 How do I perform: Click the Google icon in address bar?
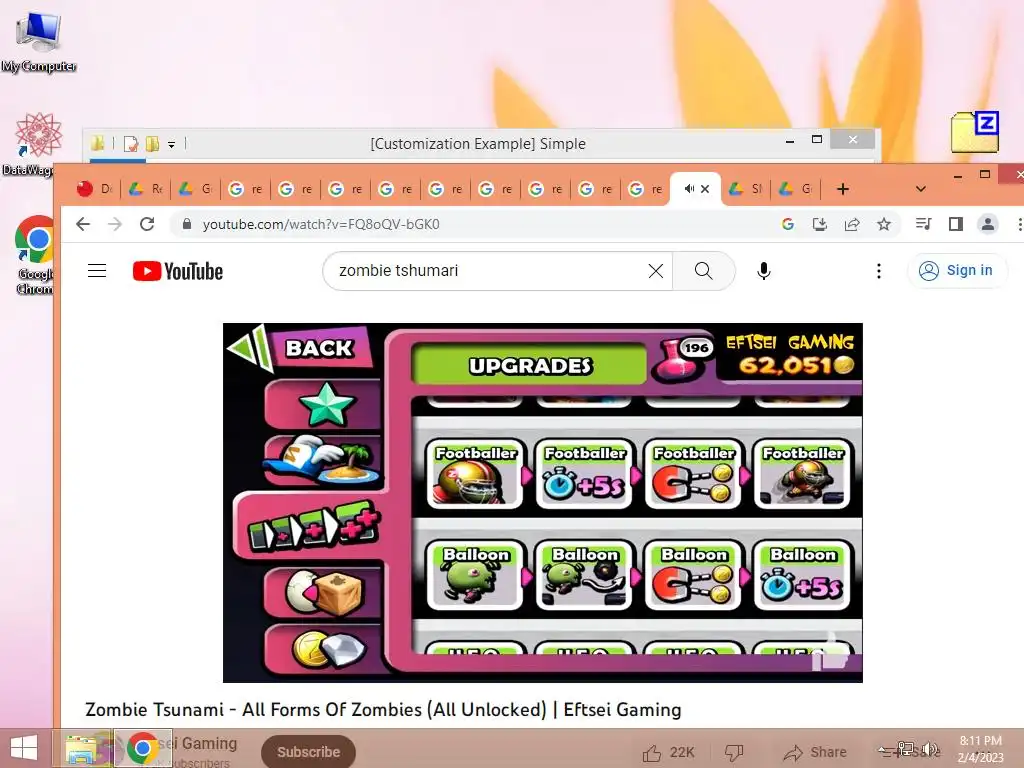pos(788,225)
